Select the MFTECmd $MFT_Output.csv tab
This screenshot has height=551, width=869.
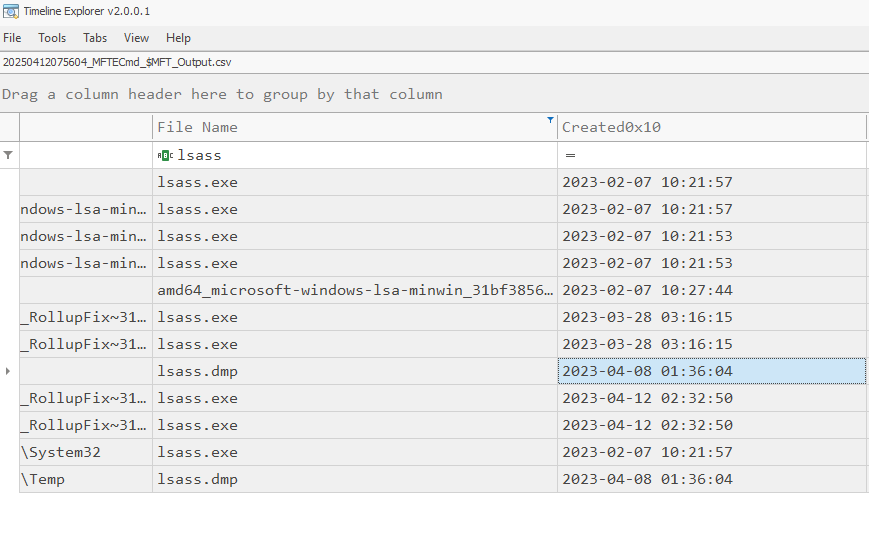(117, 62)
